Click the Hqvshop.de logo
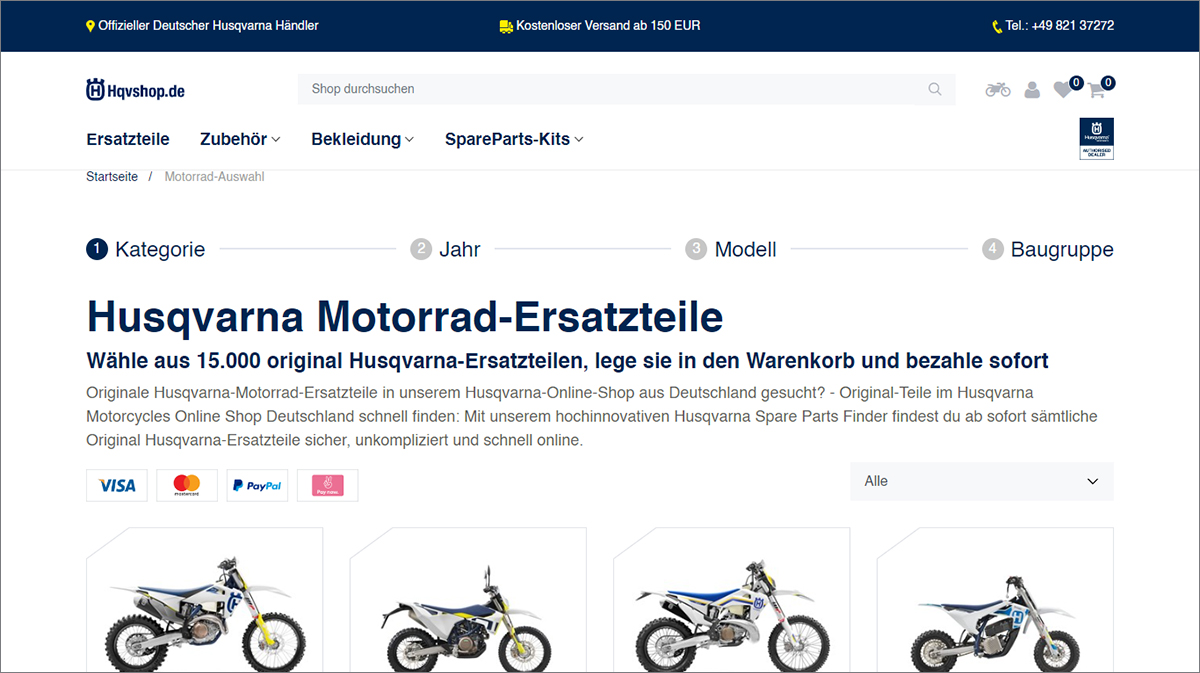Viewport: 1200px width, 673px height. [135, 90]
